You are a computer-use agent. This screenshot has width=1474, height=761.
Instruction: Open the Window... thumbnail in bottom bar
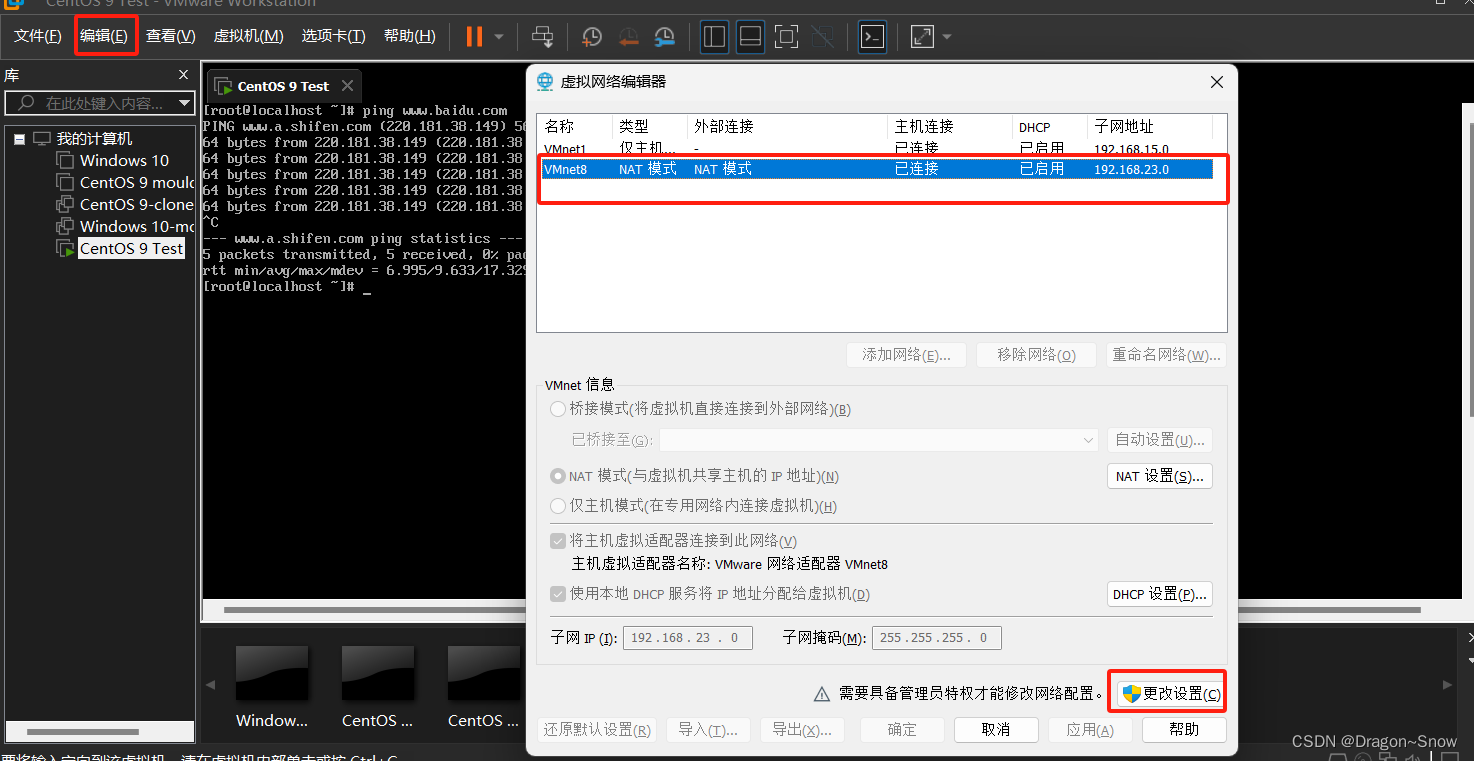[x=272, y=686]
